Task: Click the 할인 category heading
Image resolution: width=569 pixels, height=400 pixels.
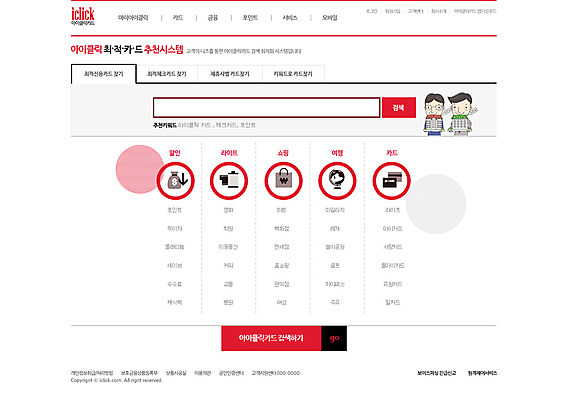Action: 175,153
